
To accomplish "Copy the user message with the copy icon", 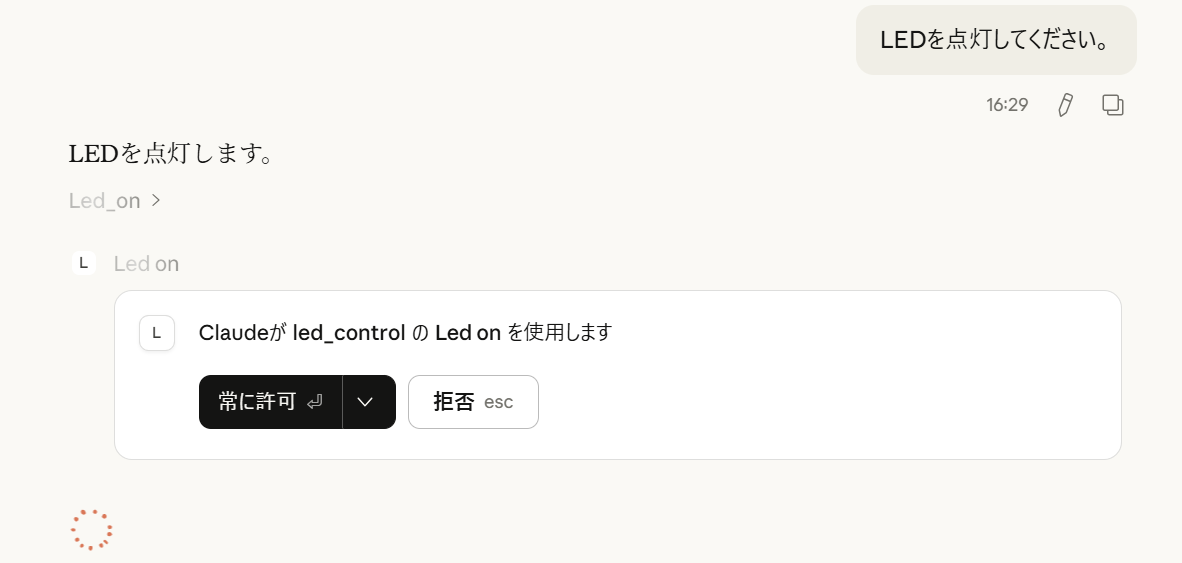I will pos(1113,105).
